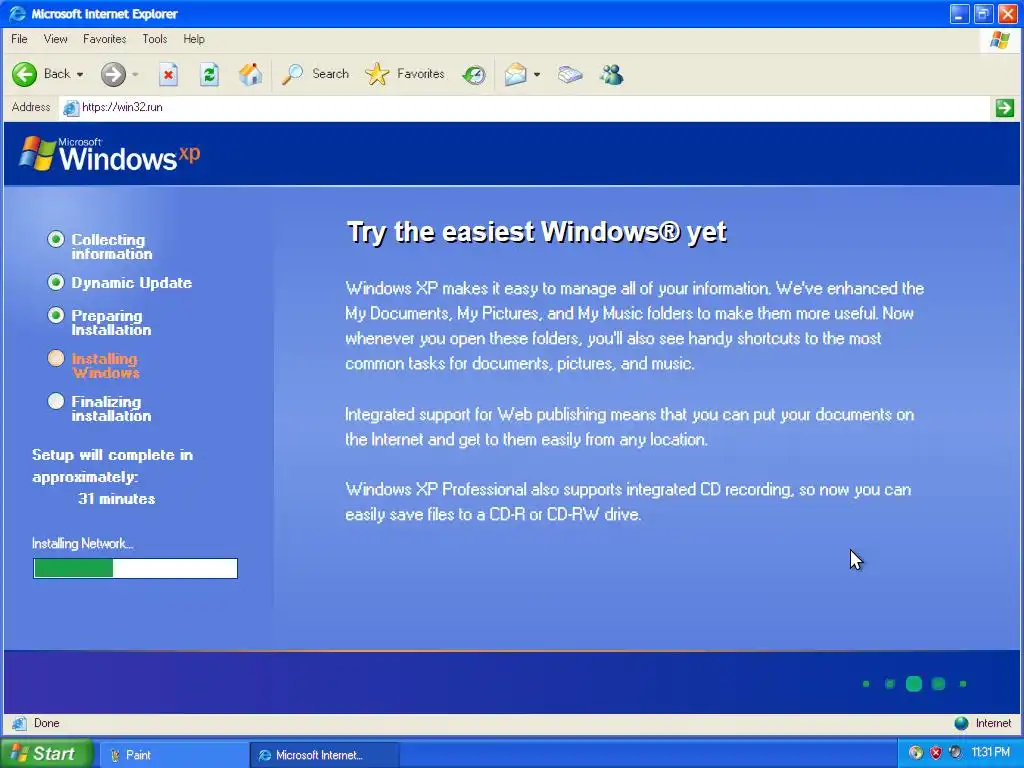
Task: Click the page icon in address bar
Action: pos(71,108)
